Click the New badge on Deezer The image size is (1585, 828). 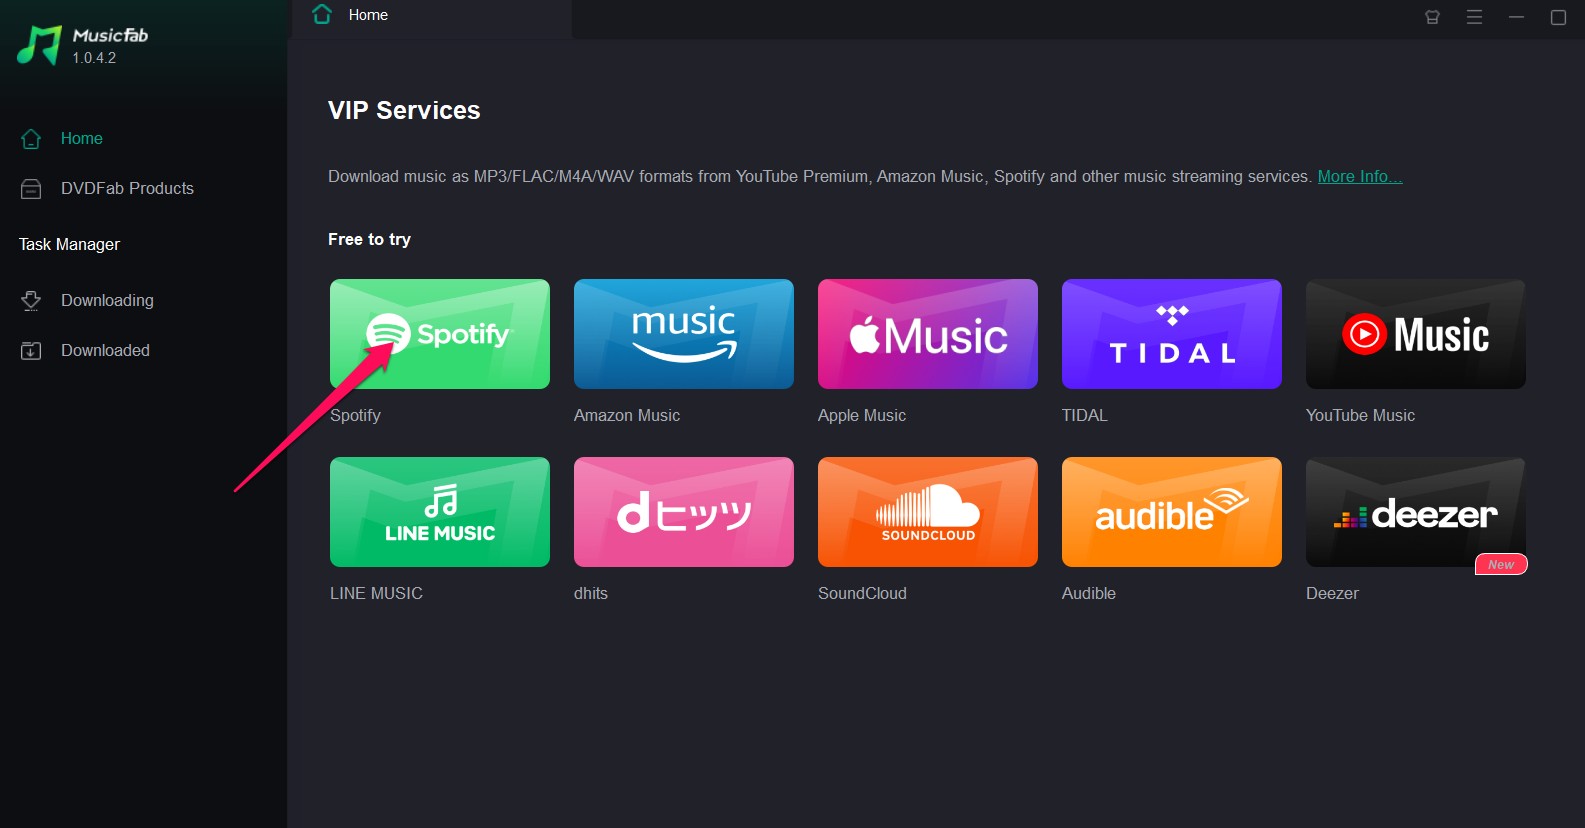pyautogui.click(x=1501, y=565)
